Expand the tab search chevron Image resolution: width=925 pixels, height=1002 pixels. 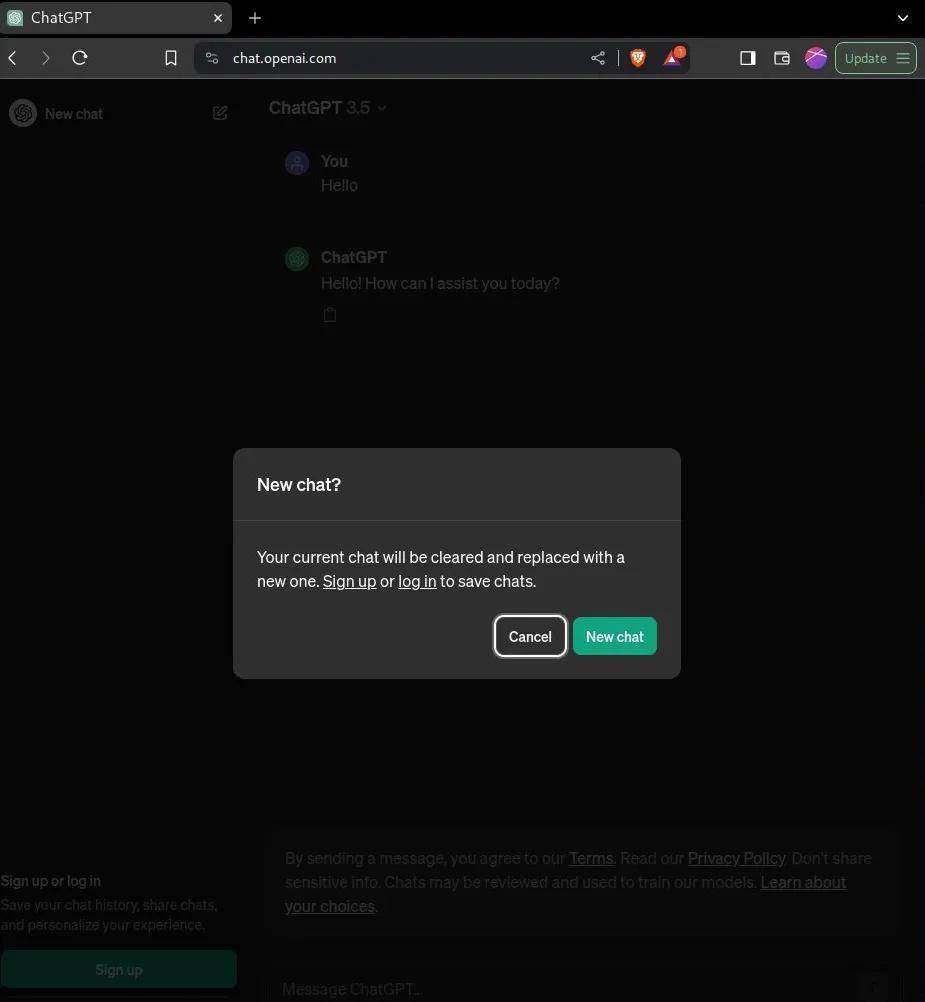point(903,18)
